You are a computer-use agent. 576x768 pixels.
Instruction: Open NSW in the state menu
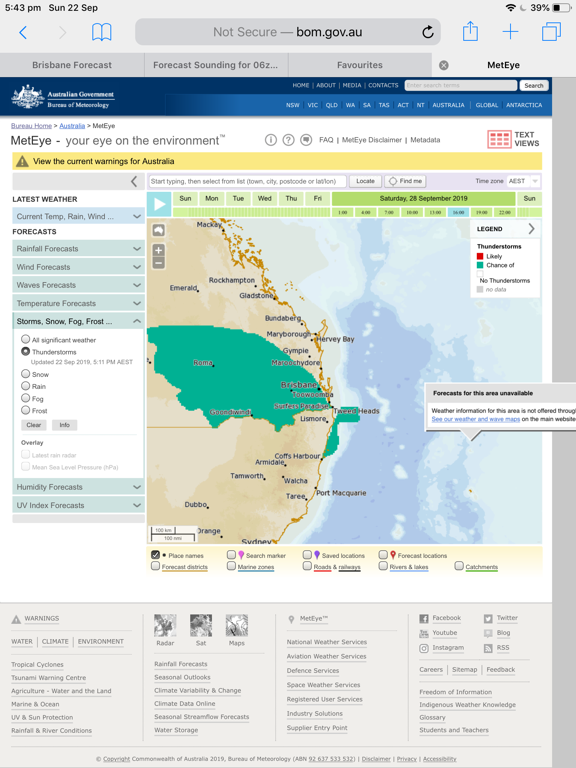pyautogui.click(x=292, y=105)
